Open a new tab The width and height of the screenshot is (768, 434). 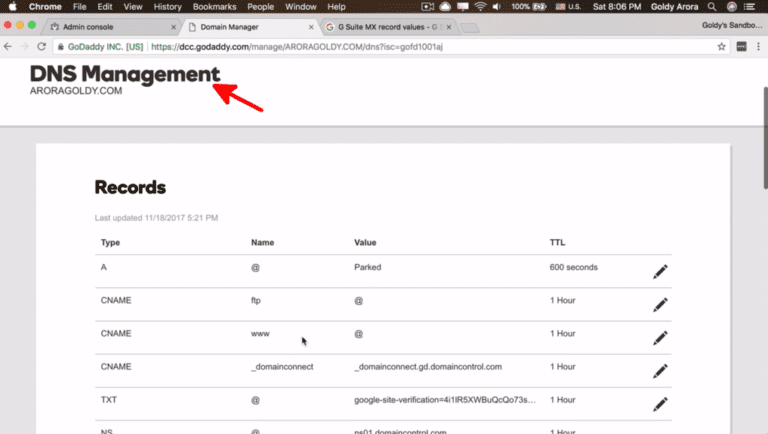point(470,28)
